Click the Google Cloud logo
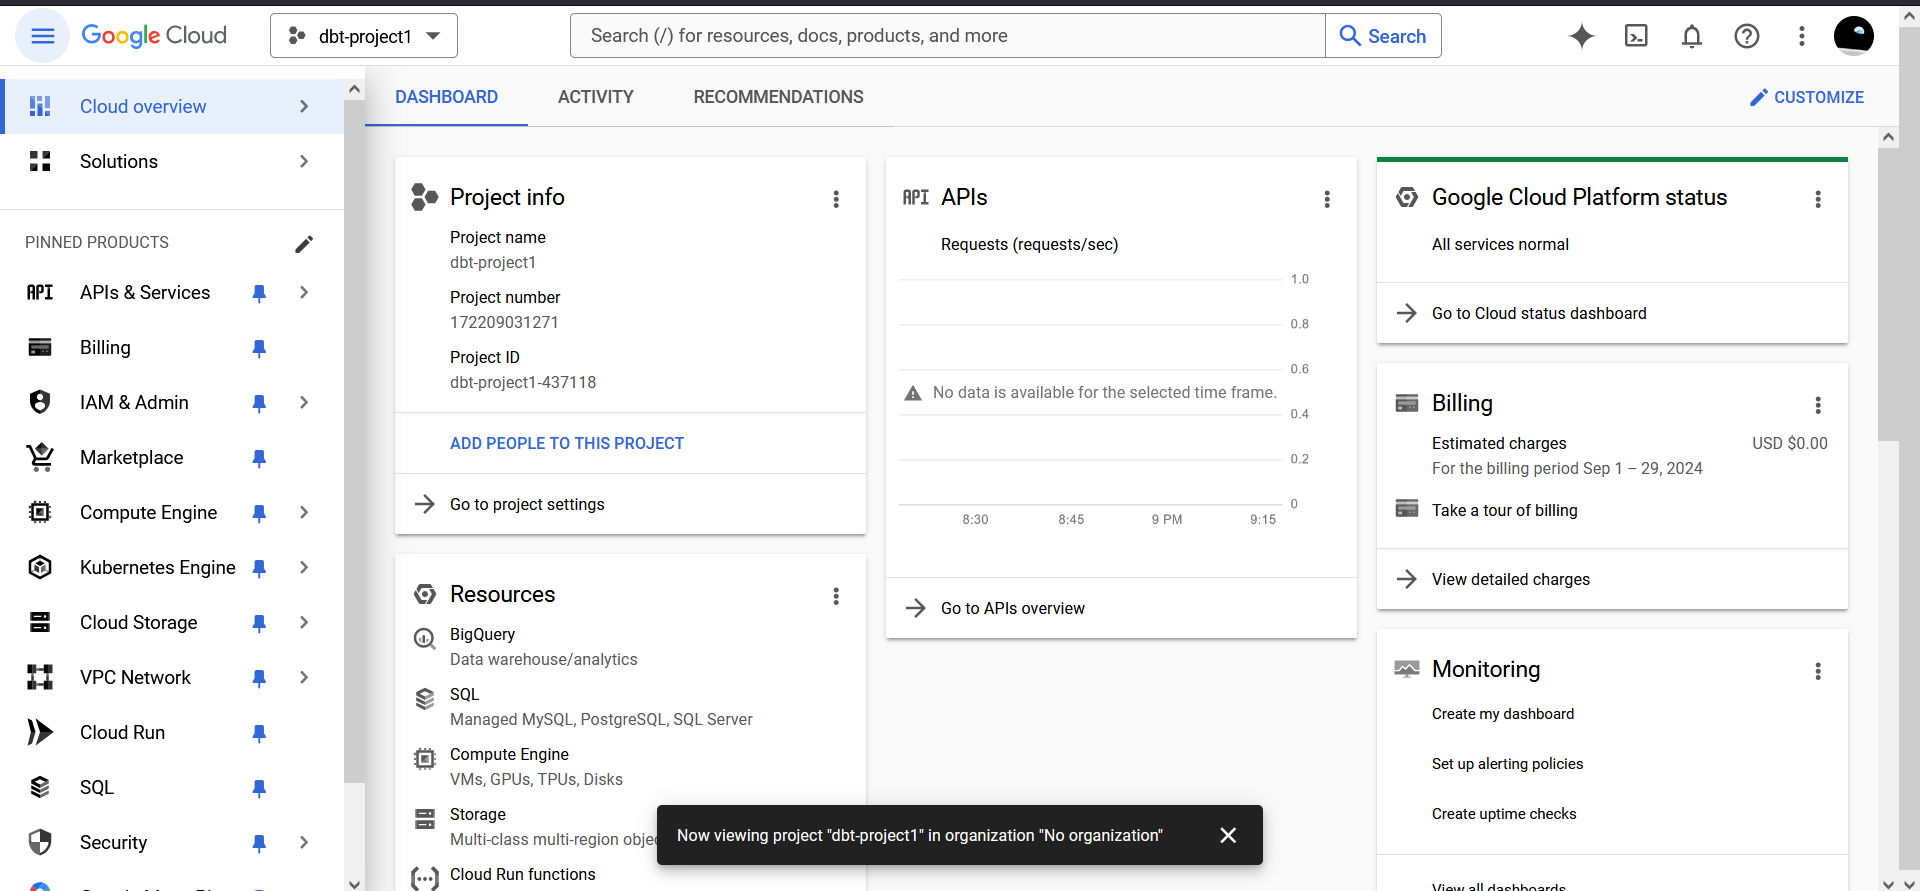1920x891 pixels. (x=154, y=36)
